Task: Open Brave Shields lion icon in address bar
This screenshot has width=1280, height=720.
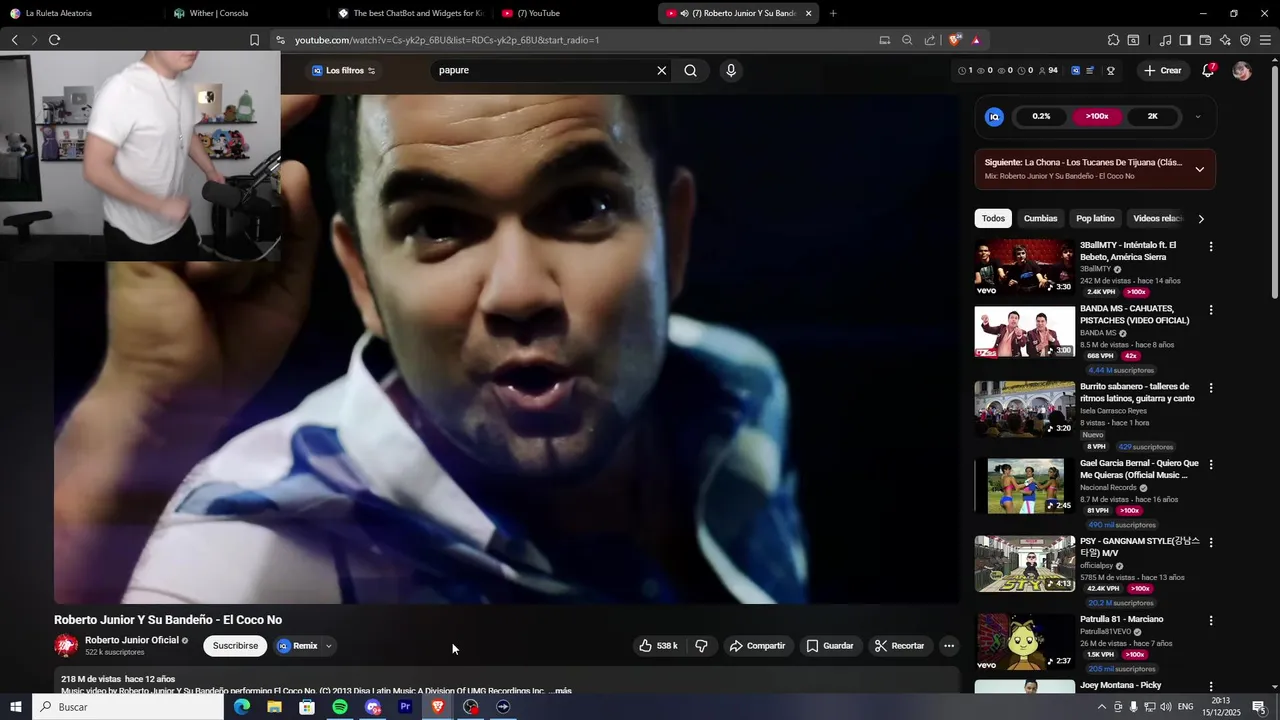Action: tap(955, 40)
